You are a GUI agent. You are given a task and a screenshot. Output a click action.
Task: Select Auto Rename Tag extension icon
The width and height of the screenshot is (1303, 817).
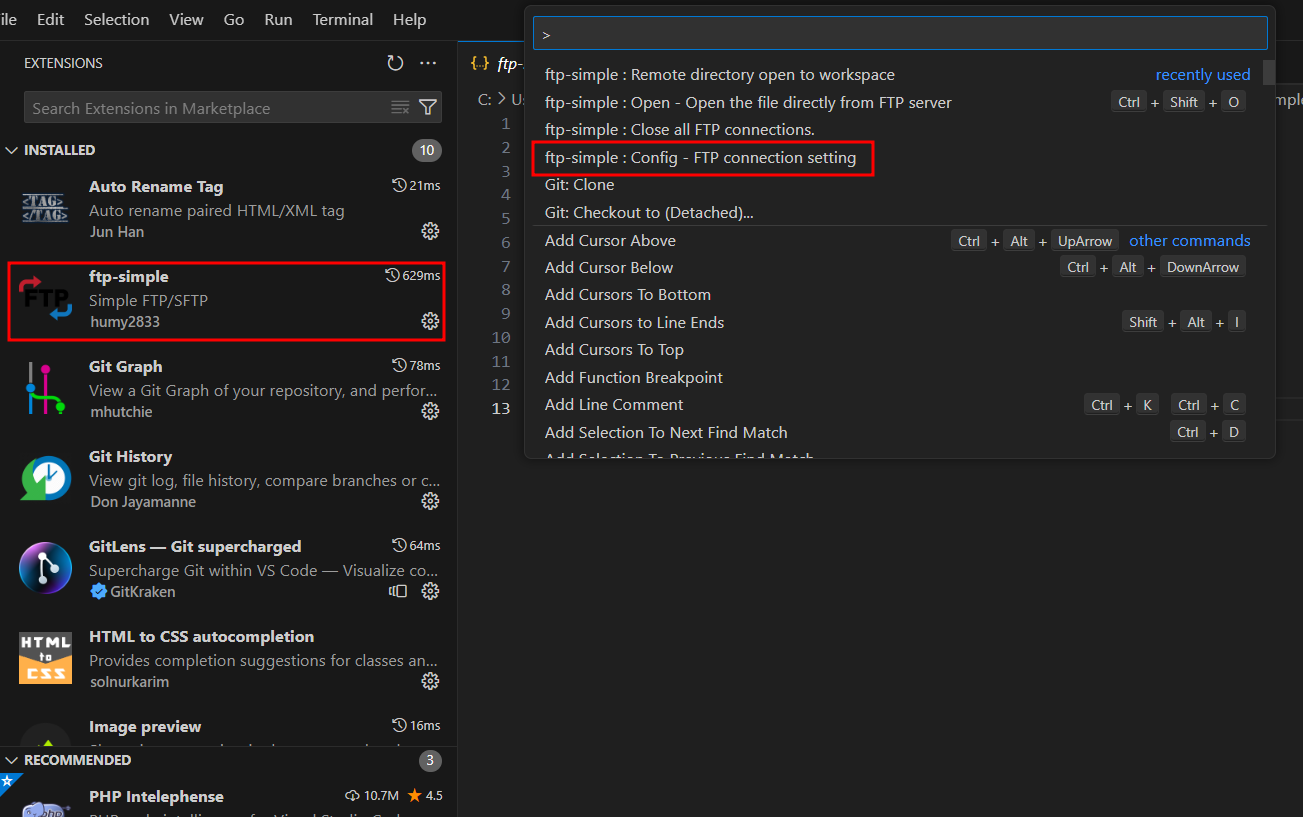pyautogui.click(x=45, y=208)
